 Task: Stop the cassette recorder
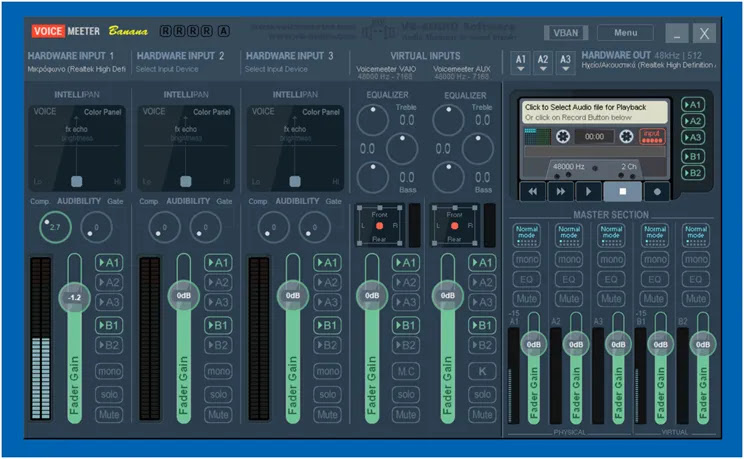pyautogui.click(x=623, y=191)
